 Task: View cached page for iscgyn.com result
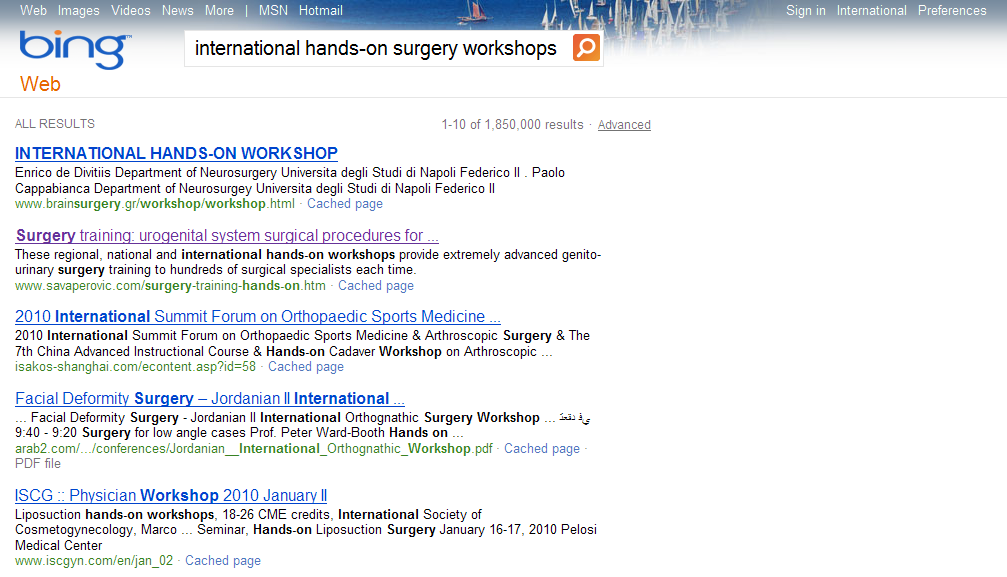coord(222,561)
